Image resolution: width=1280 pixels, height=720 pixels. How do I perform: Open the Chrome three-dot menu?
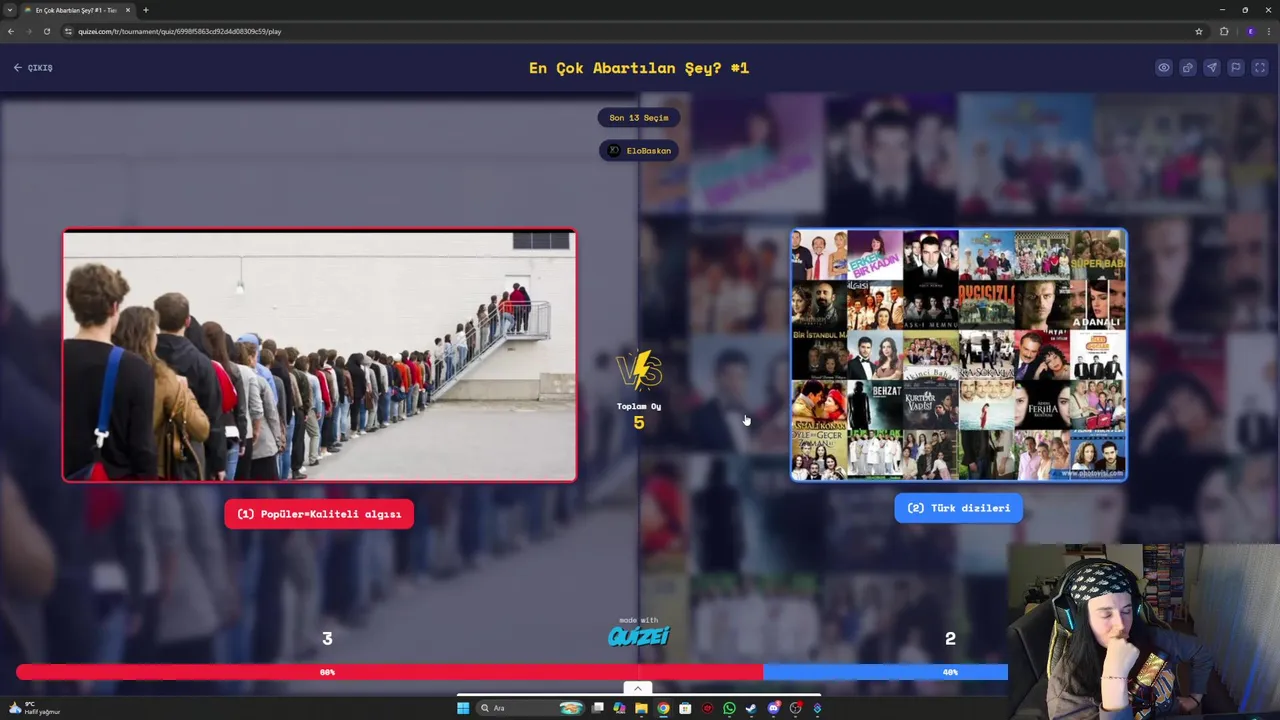point(1269,31)
